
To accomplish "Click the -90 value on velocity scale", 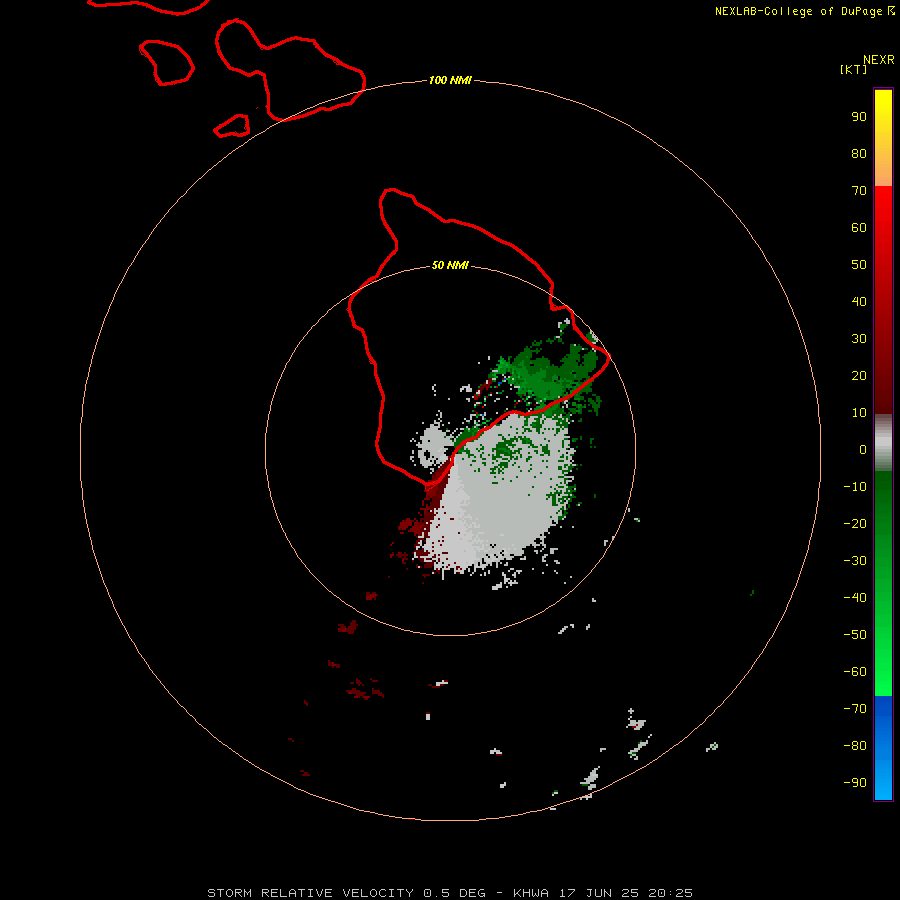I will click(855, 782).
